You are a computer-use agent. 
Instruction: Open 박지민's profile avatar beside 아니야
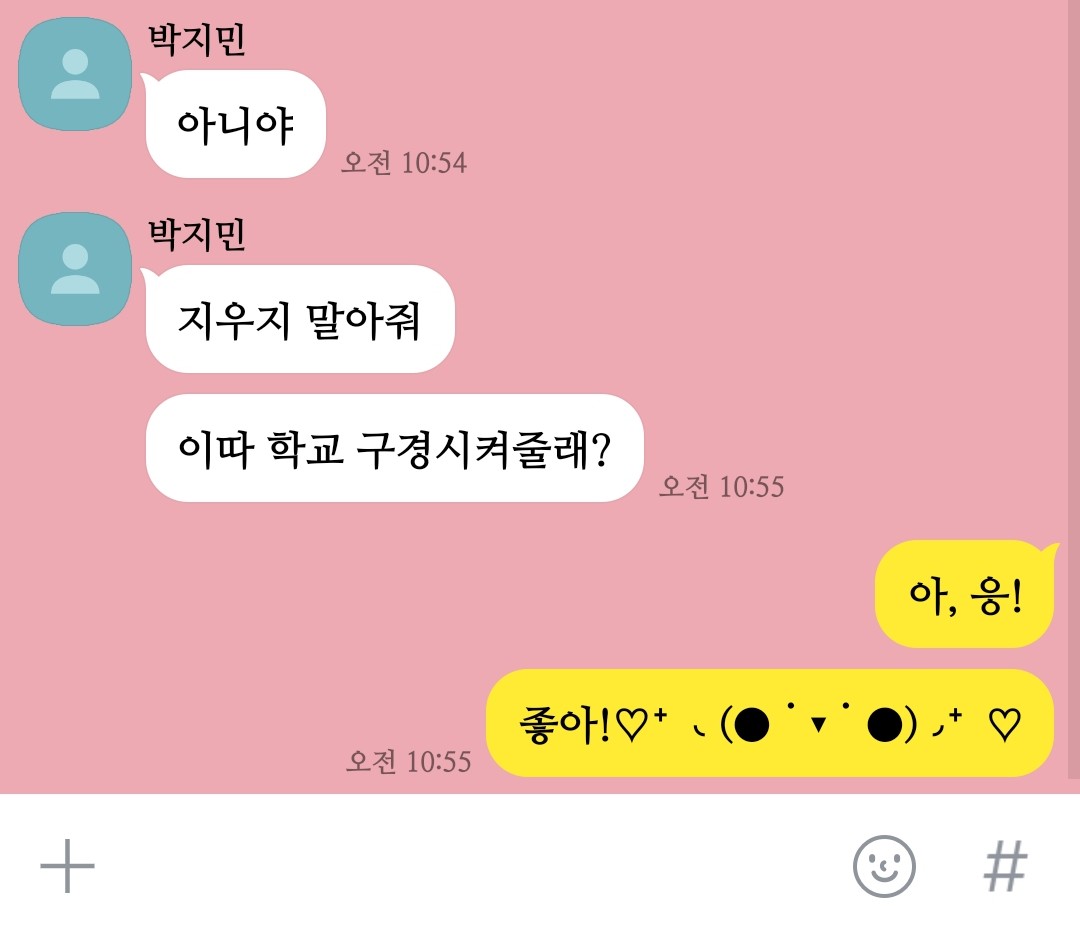point(74,74)
